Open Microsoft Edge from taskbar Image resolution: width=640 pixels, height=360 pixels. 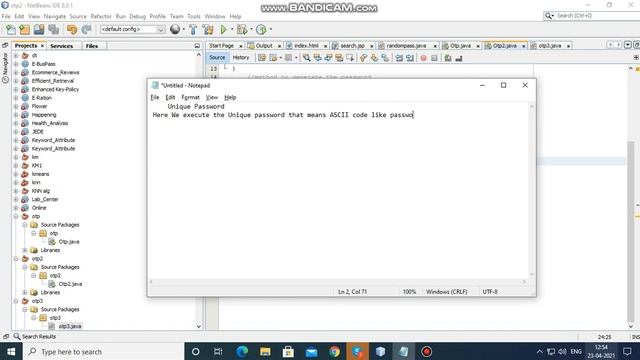[x=242, y=351]
